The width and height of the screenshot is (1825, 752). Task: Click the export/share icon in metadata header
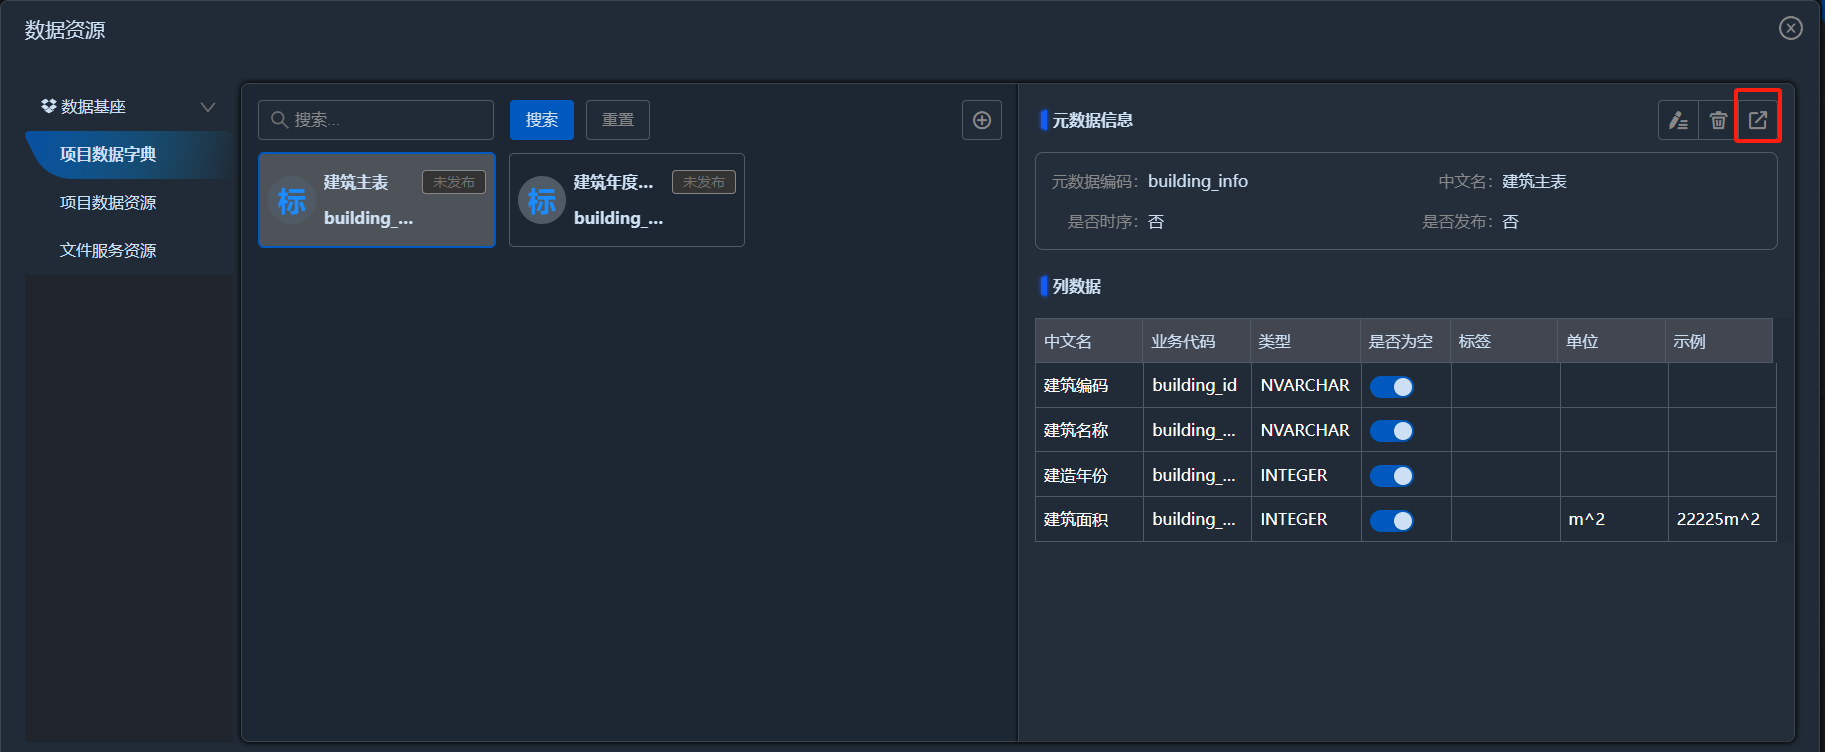(x=1758, y=121)
